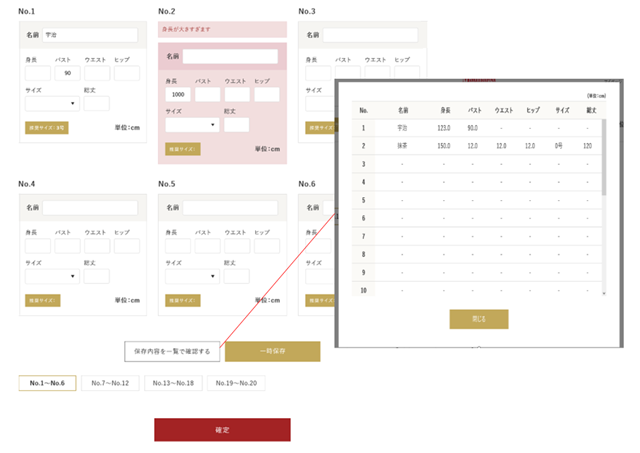Screen dimensions: 640x453
Task: Click the 名前 field in card No.5
Action: [x=229, y=208]
